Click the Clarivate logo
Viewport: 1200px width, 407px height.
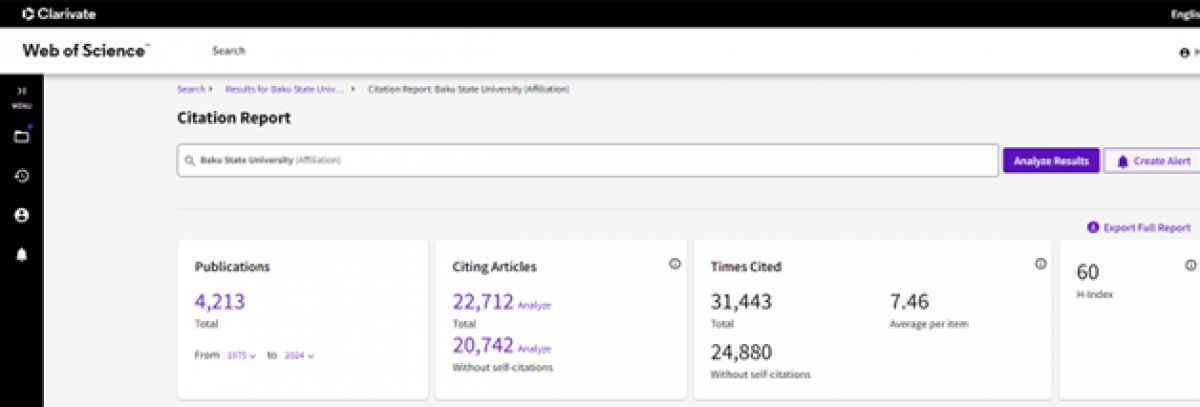coord(59,13)
